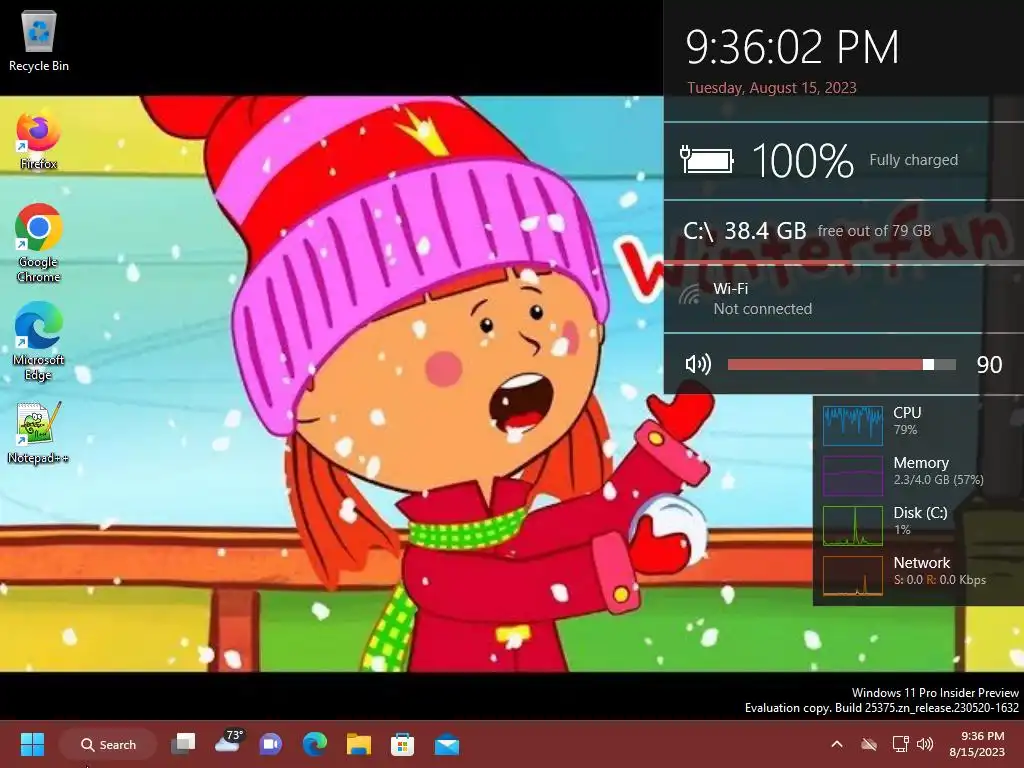
Task: Open the weather widget showing 73°
Action: (x=229, y=742)
